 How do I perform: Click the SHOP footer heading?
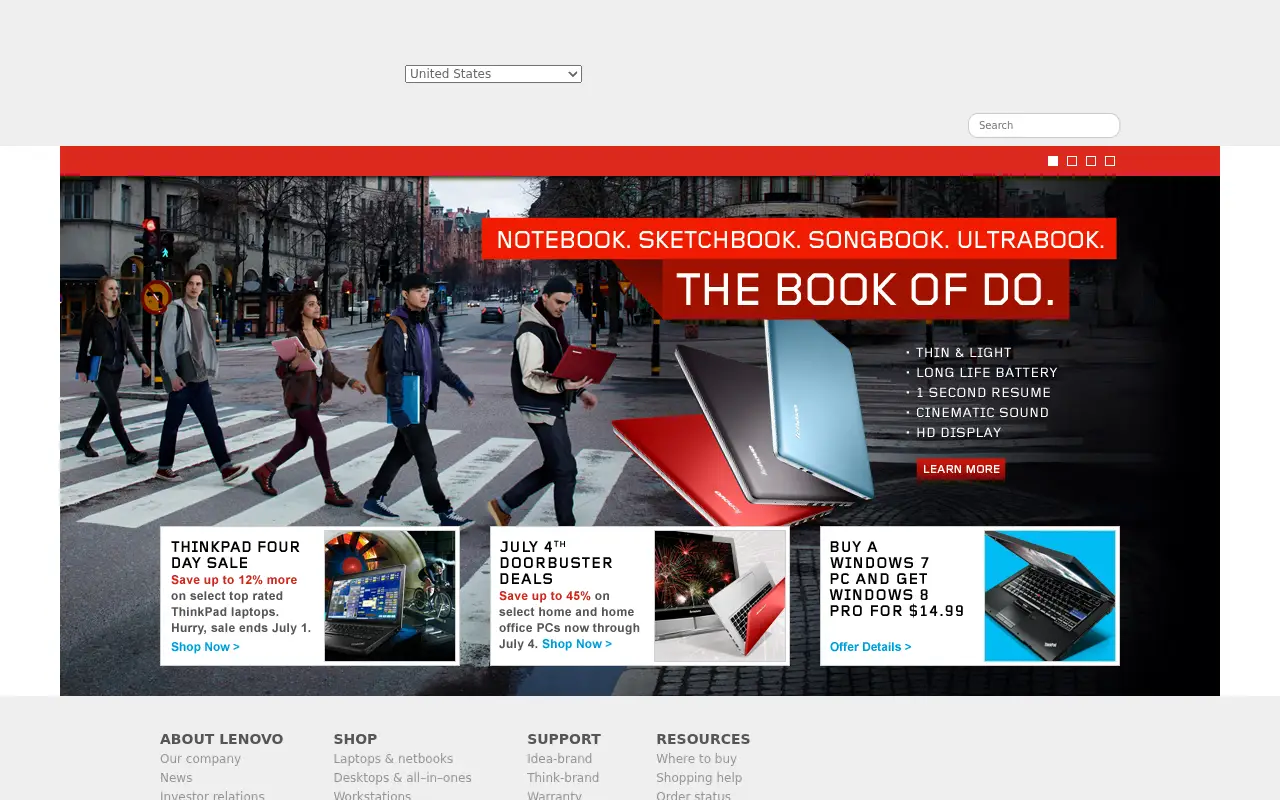tap(355, 739)
